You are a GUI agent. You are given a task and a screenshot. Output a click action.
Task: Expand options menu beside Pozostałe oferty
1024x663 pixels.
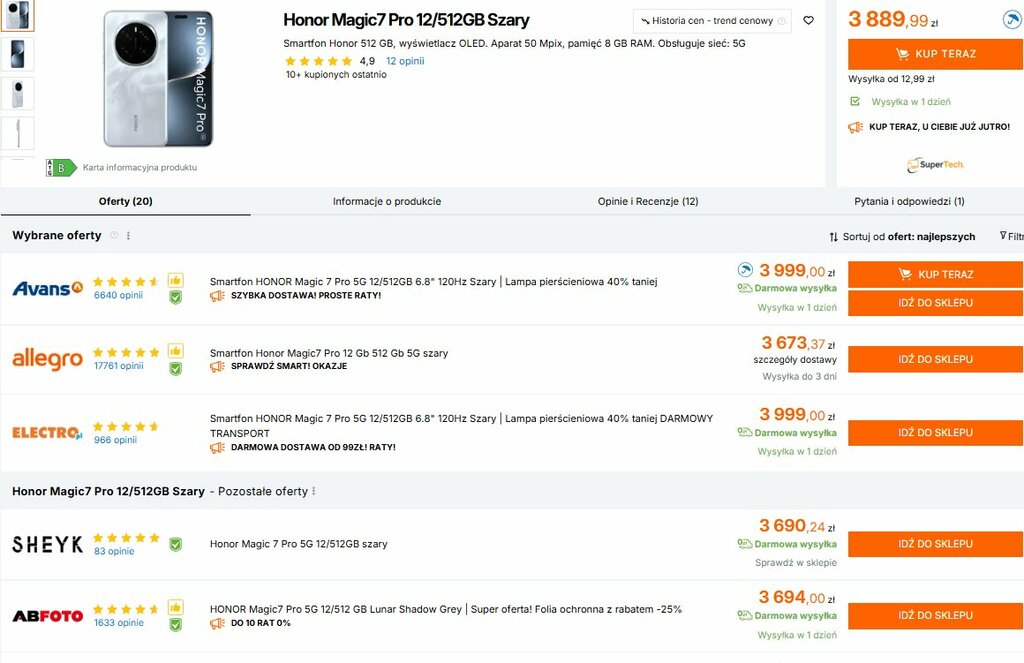314,491
